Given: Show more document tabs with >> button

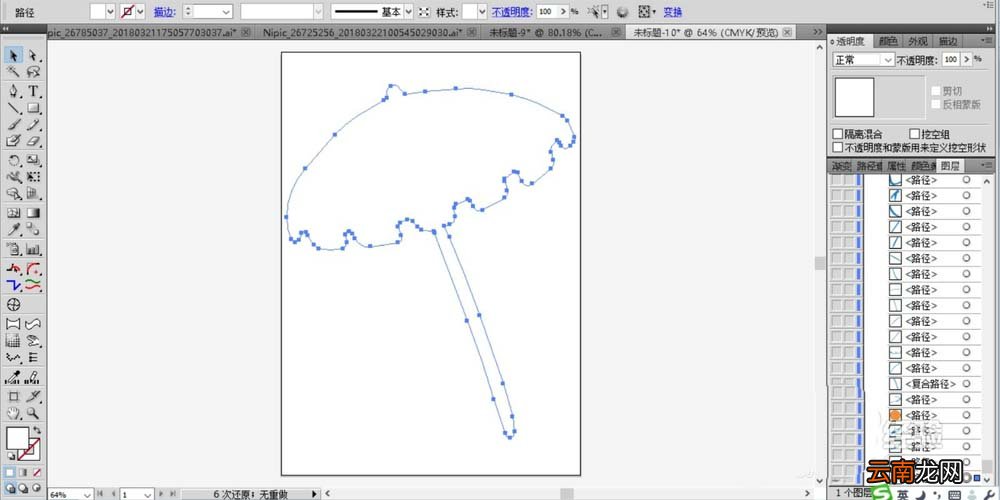Looking at the screenshot, I should [x=817, y=32].
